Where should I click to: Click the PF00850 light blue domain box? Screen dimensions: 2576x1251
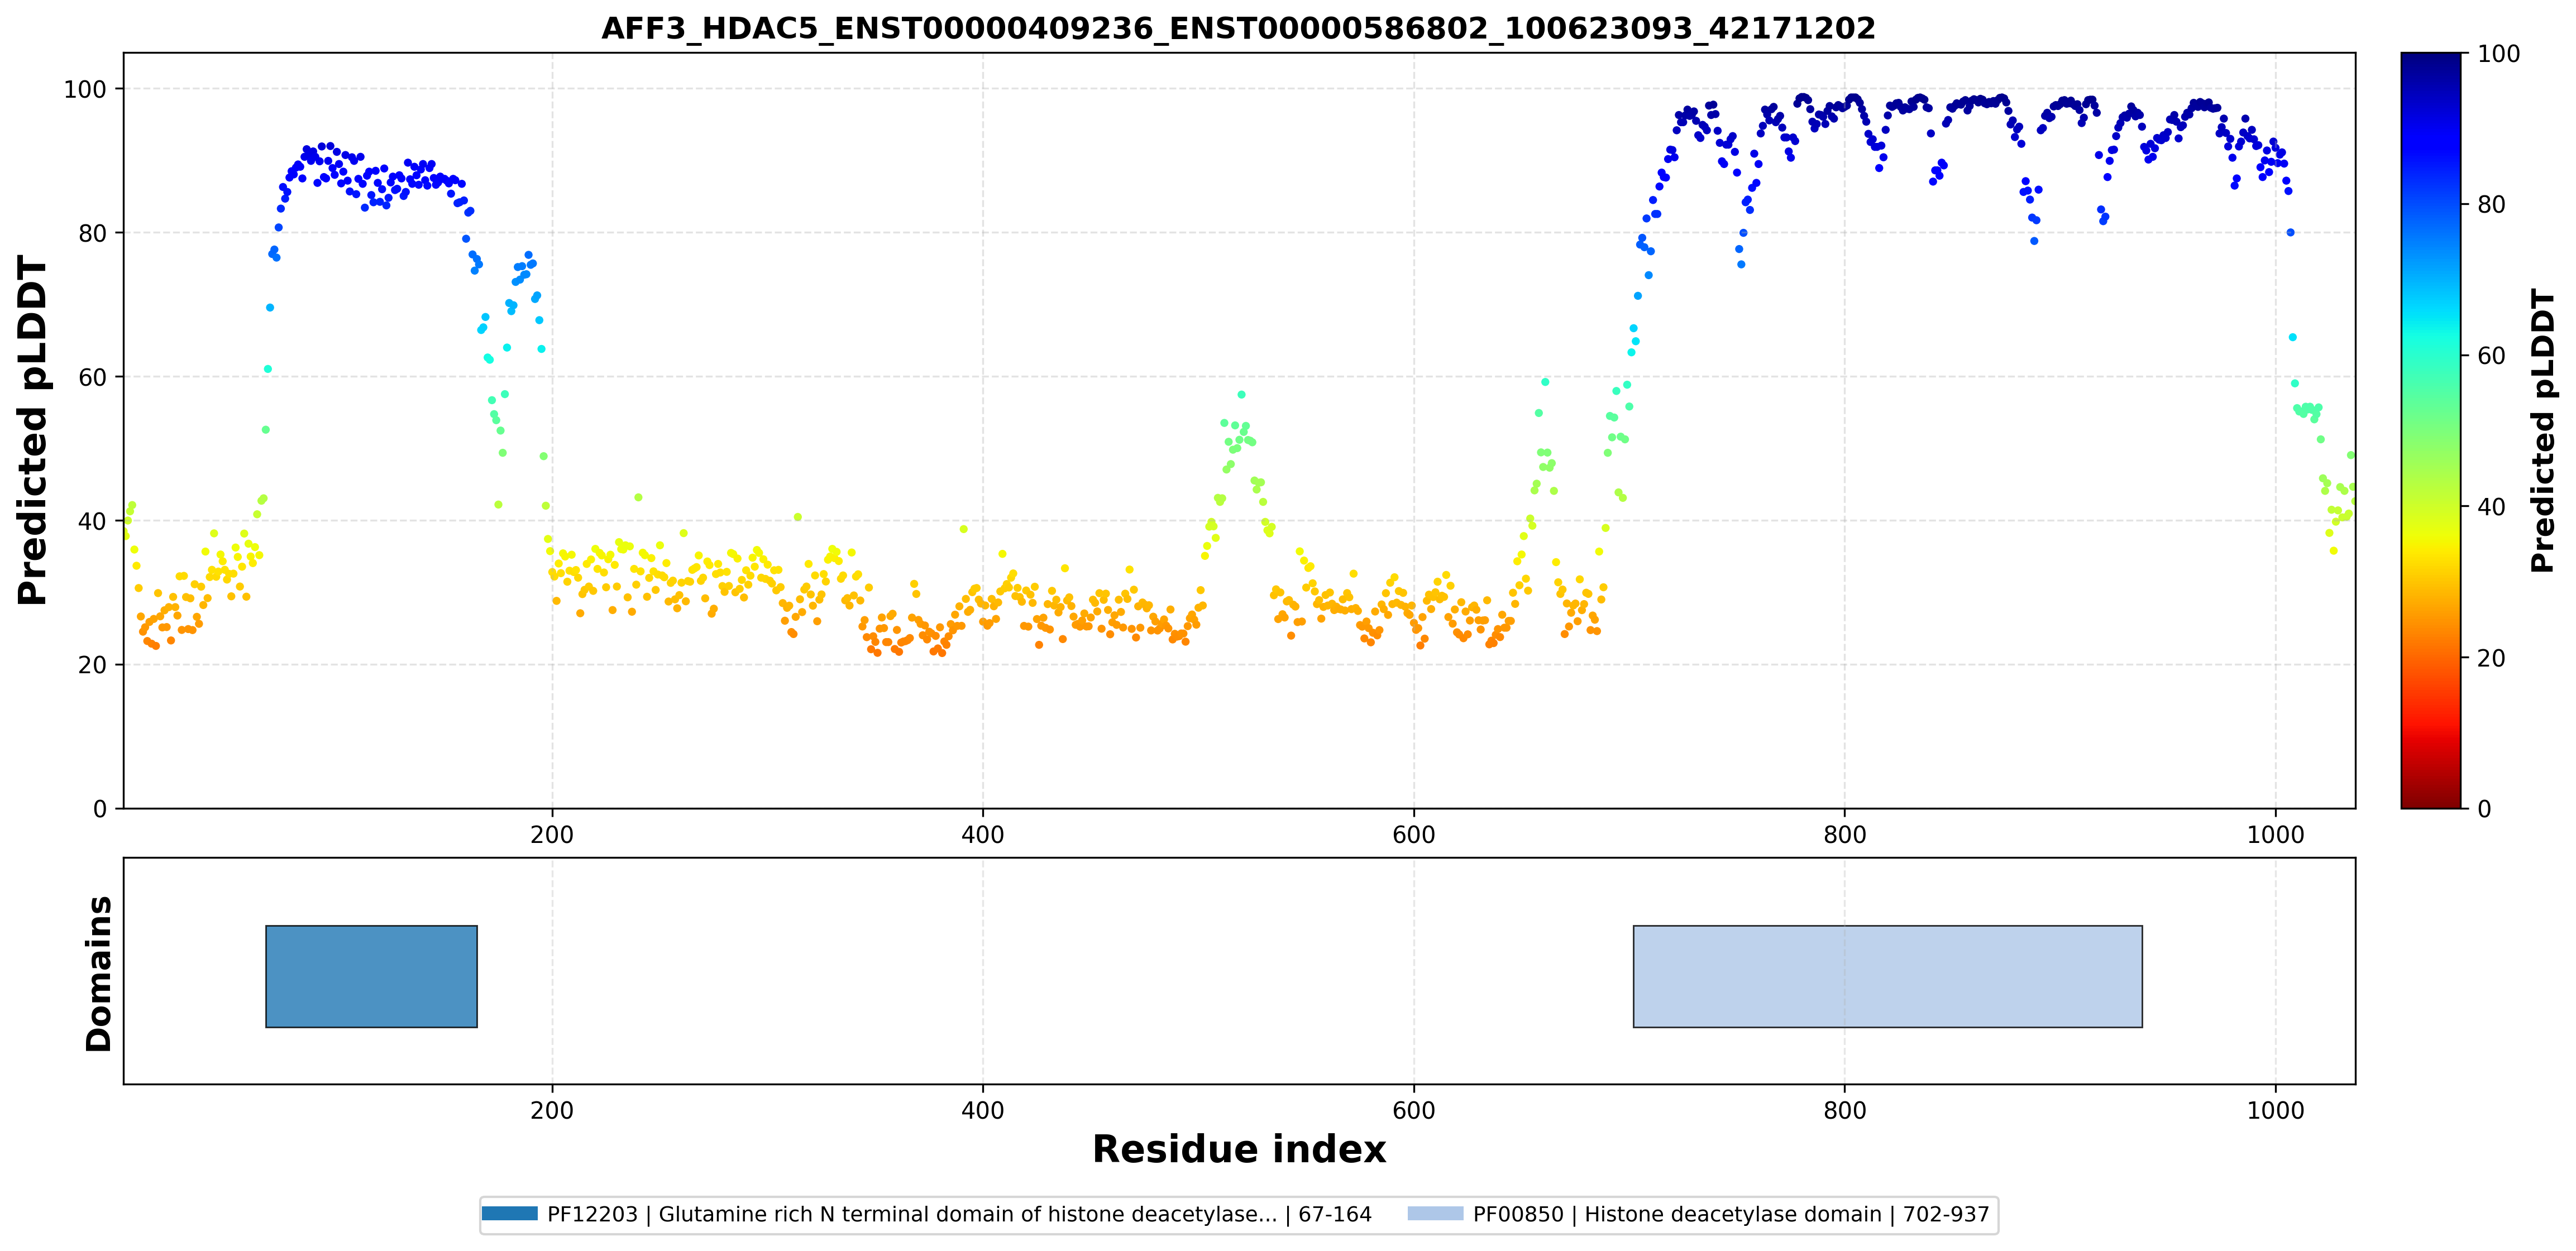[x=1887, y=976]
